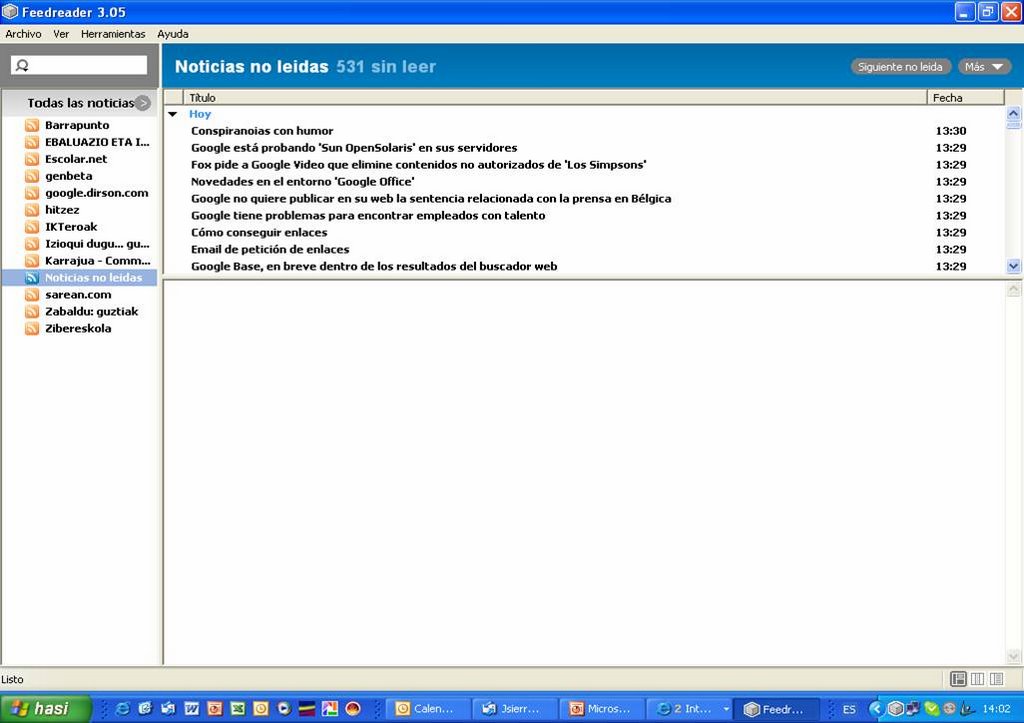
Task: Click Siguiente no leida button
Action: tap(901, 67)
